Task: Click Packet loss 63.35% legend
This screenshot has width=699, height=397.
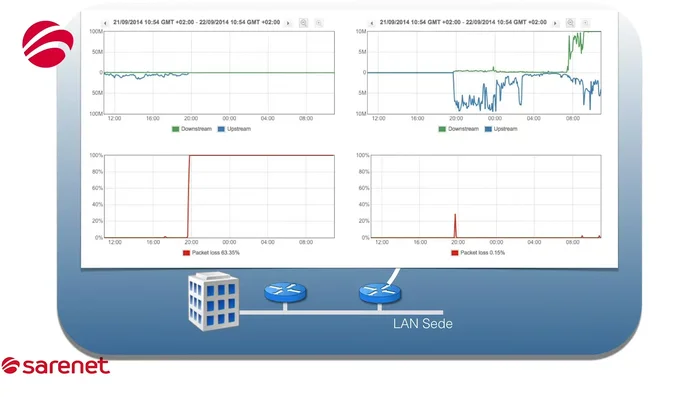Action: point(211,253)
